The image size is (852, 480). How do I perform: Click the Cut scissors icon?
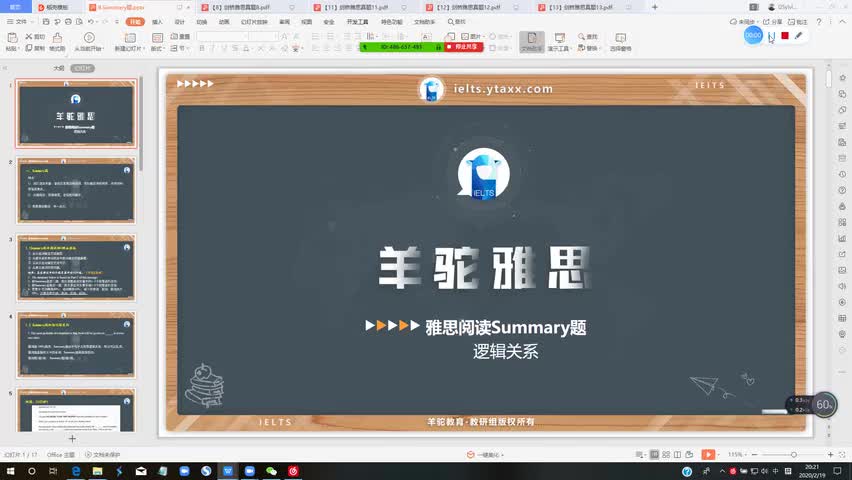point(29,36)
